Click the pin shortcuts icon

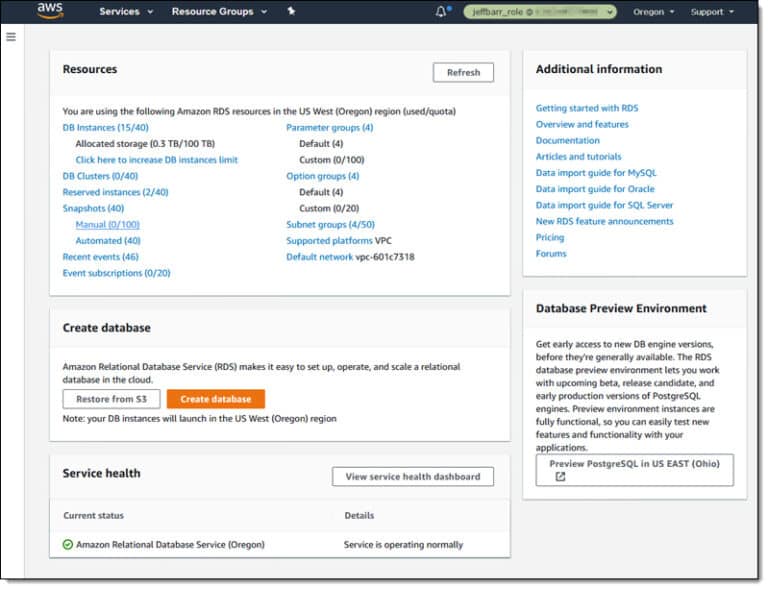click(291, 11)
